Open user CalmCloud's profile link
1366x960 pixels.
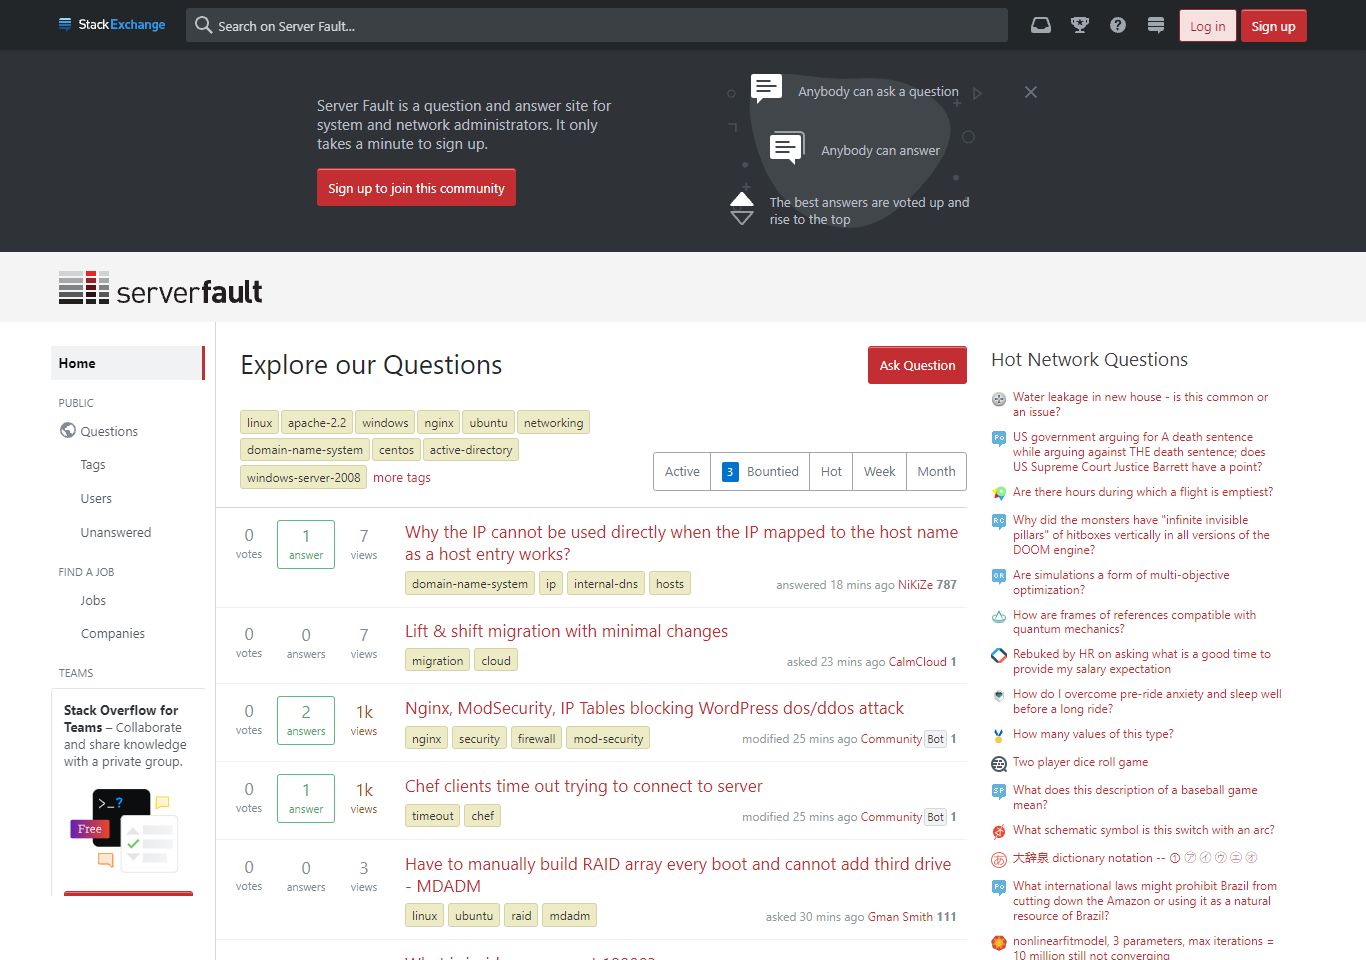tap(917, 662)
